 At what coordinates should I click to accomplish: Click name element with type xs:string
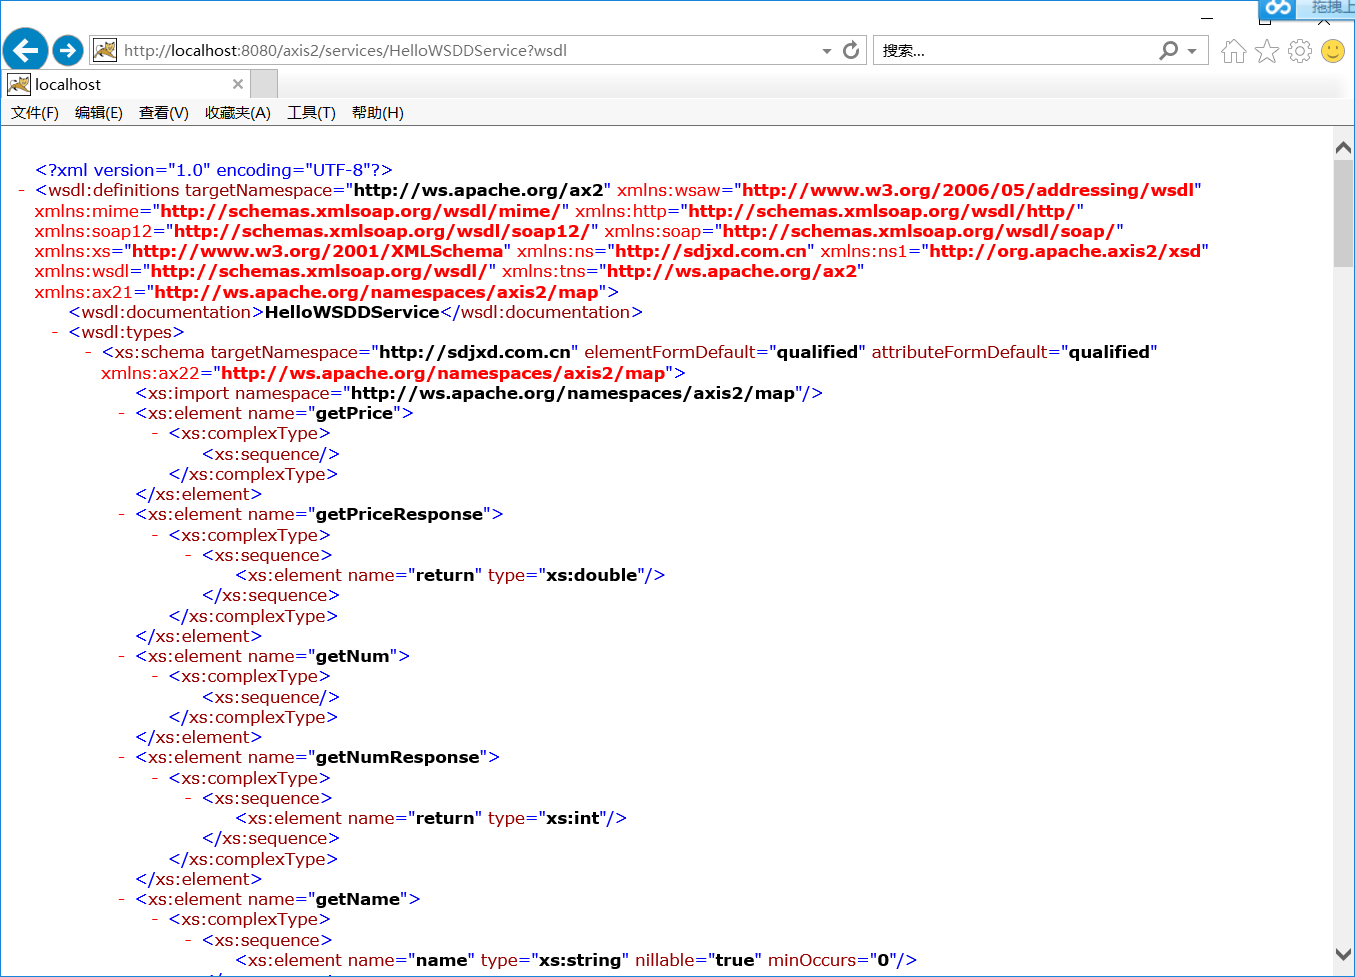tap(576, 960)
